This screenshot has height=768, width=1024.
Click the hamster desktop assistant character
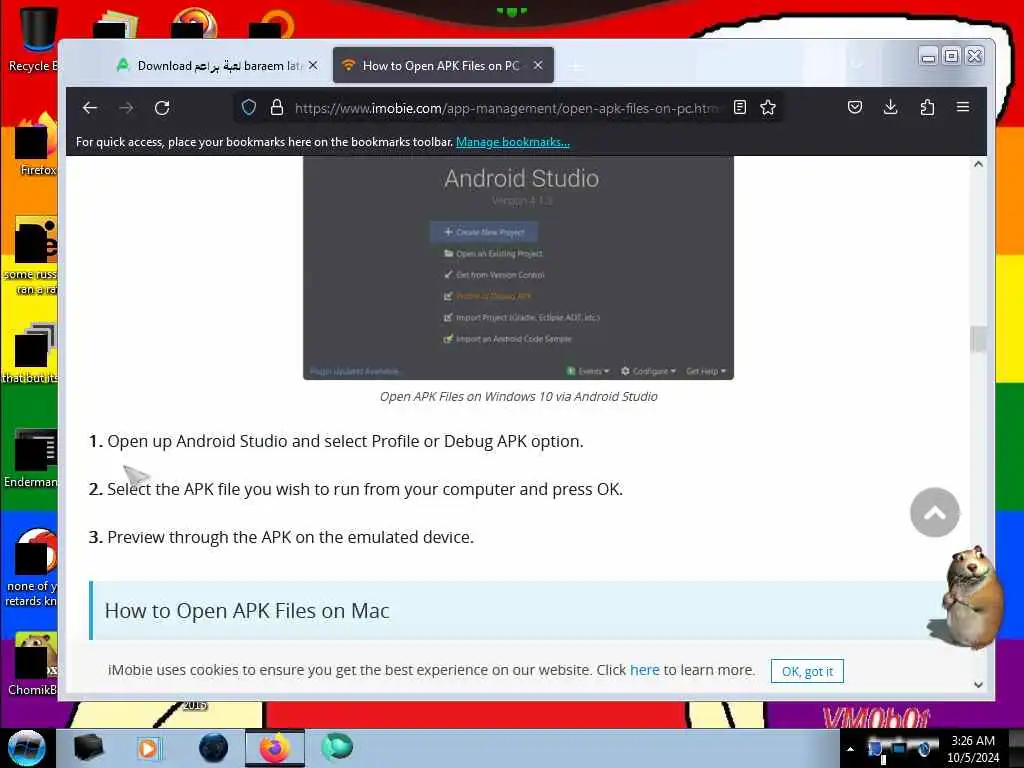pyautogui.click(x=970, y=598)
